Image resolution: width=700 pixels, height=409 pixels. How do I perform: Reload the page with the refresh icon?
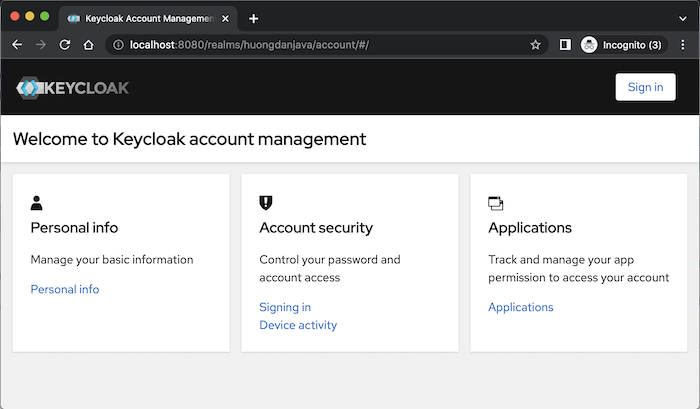[x=65, y=45]
